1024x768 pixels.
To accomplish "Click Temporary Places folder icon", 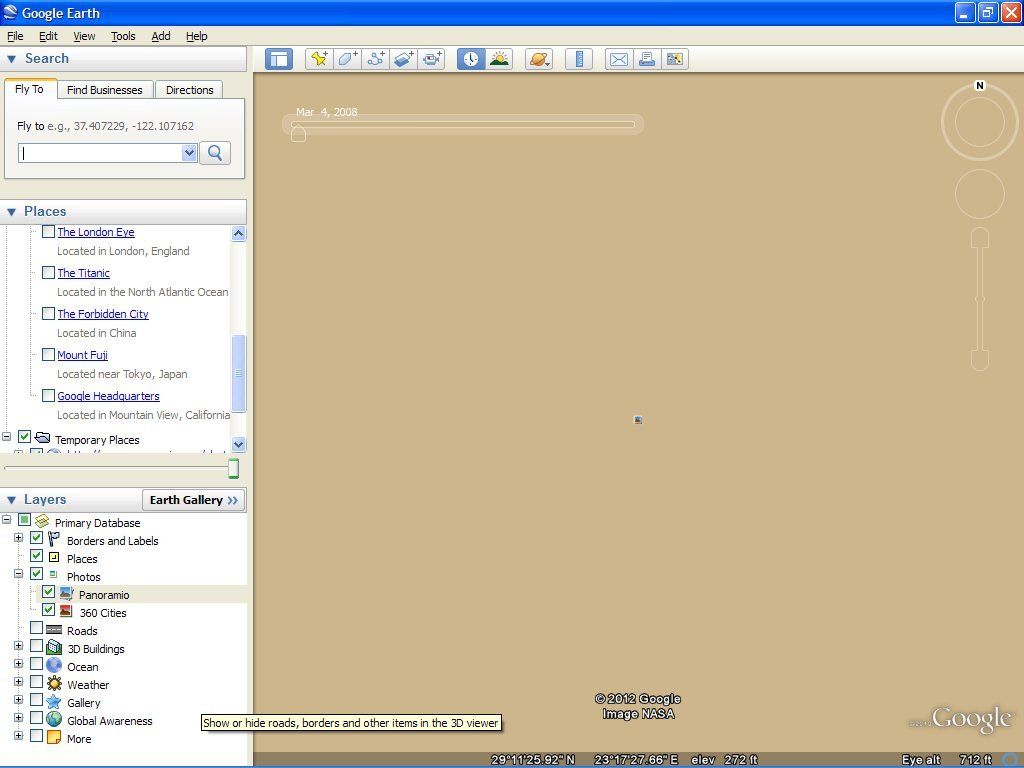I will [42, 438].
